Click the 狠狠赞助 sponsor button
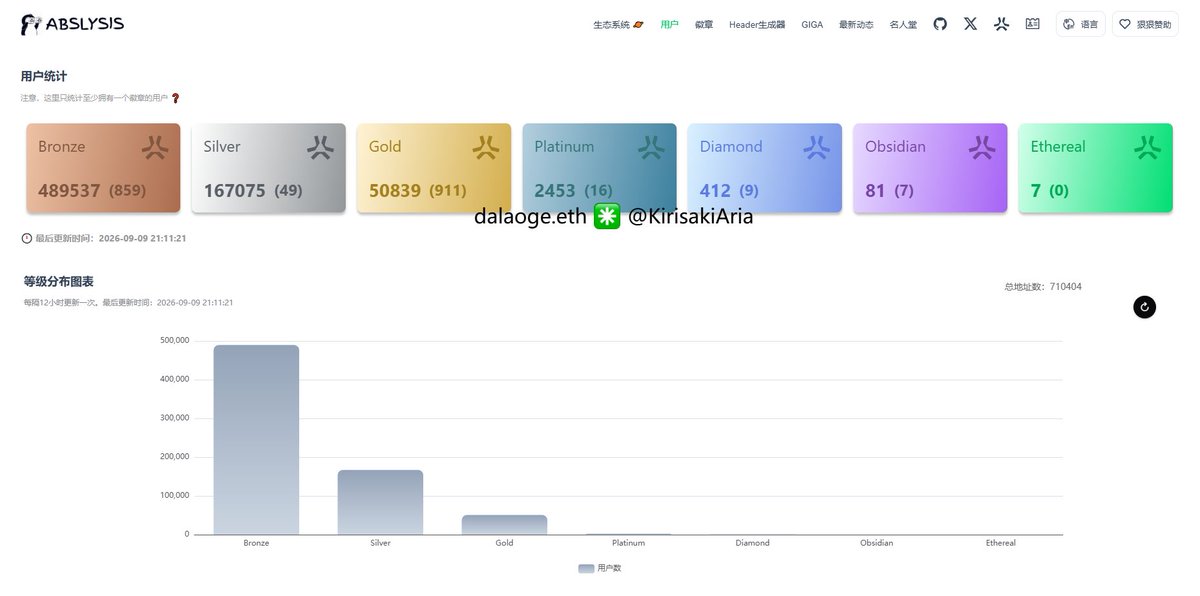 pos(1145,24)
